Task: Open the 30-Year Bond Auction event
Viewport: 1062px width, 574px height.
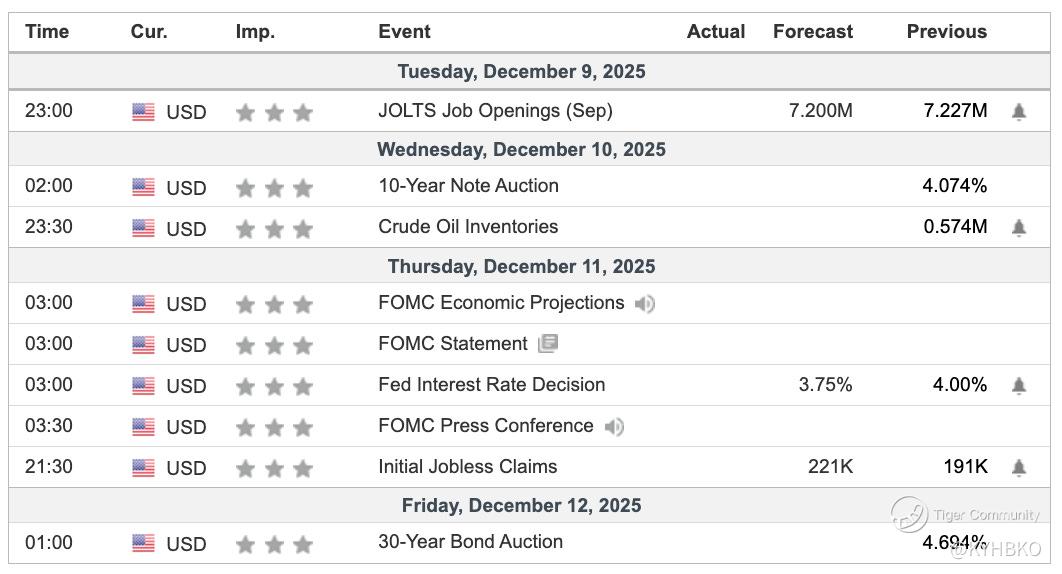Action: point(470,542)
